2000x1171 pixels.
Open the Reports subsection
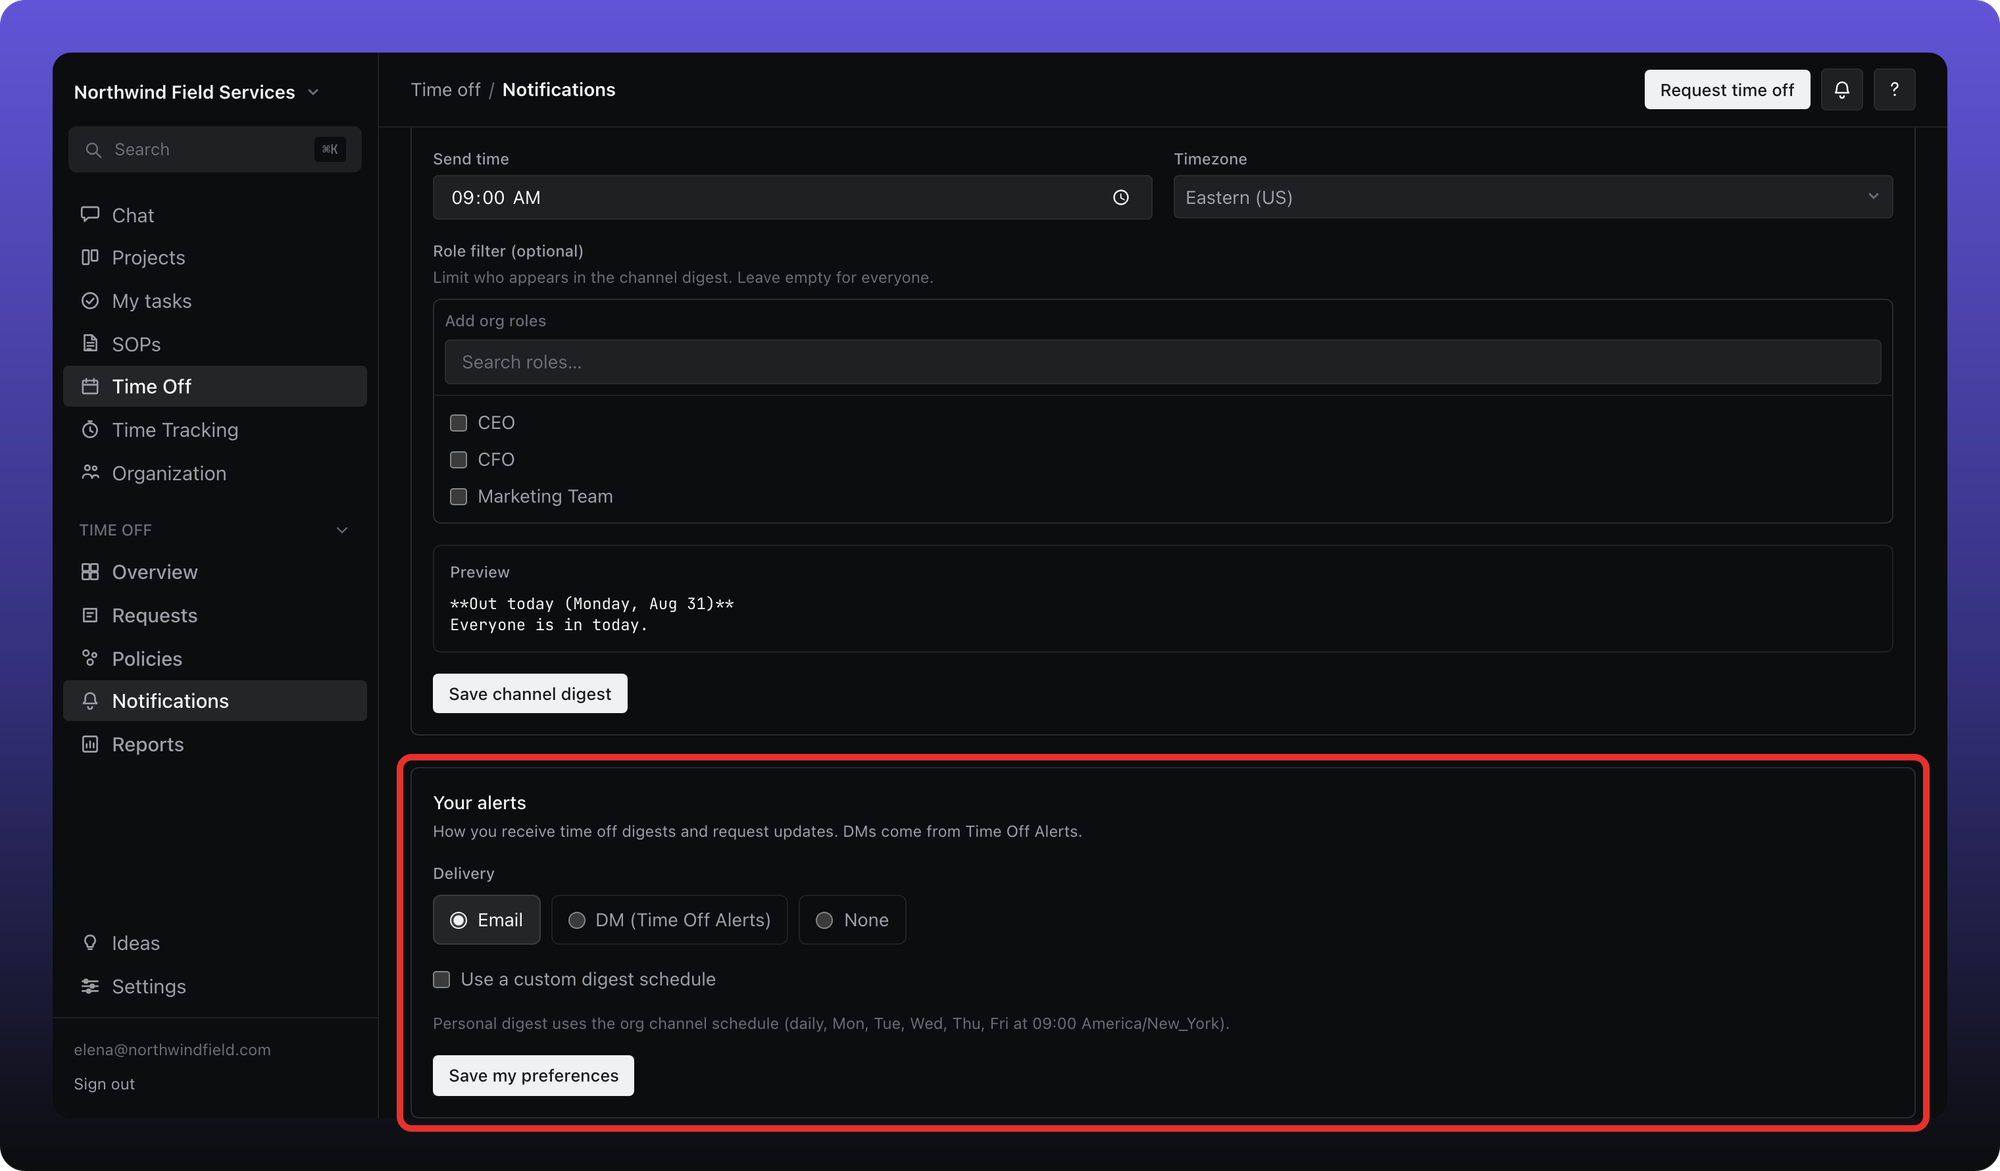215,744
